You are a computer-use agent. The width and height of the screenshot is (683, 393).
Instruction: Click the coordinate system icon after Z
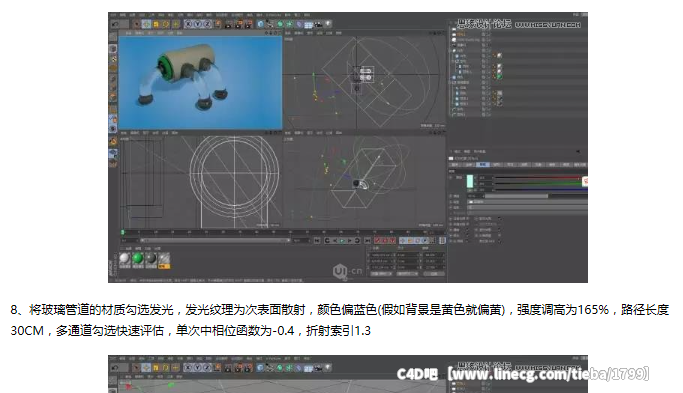[218, 24]
